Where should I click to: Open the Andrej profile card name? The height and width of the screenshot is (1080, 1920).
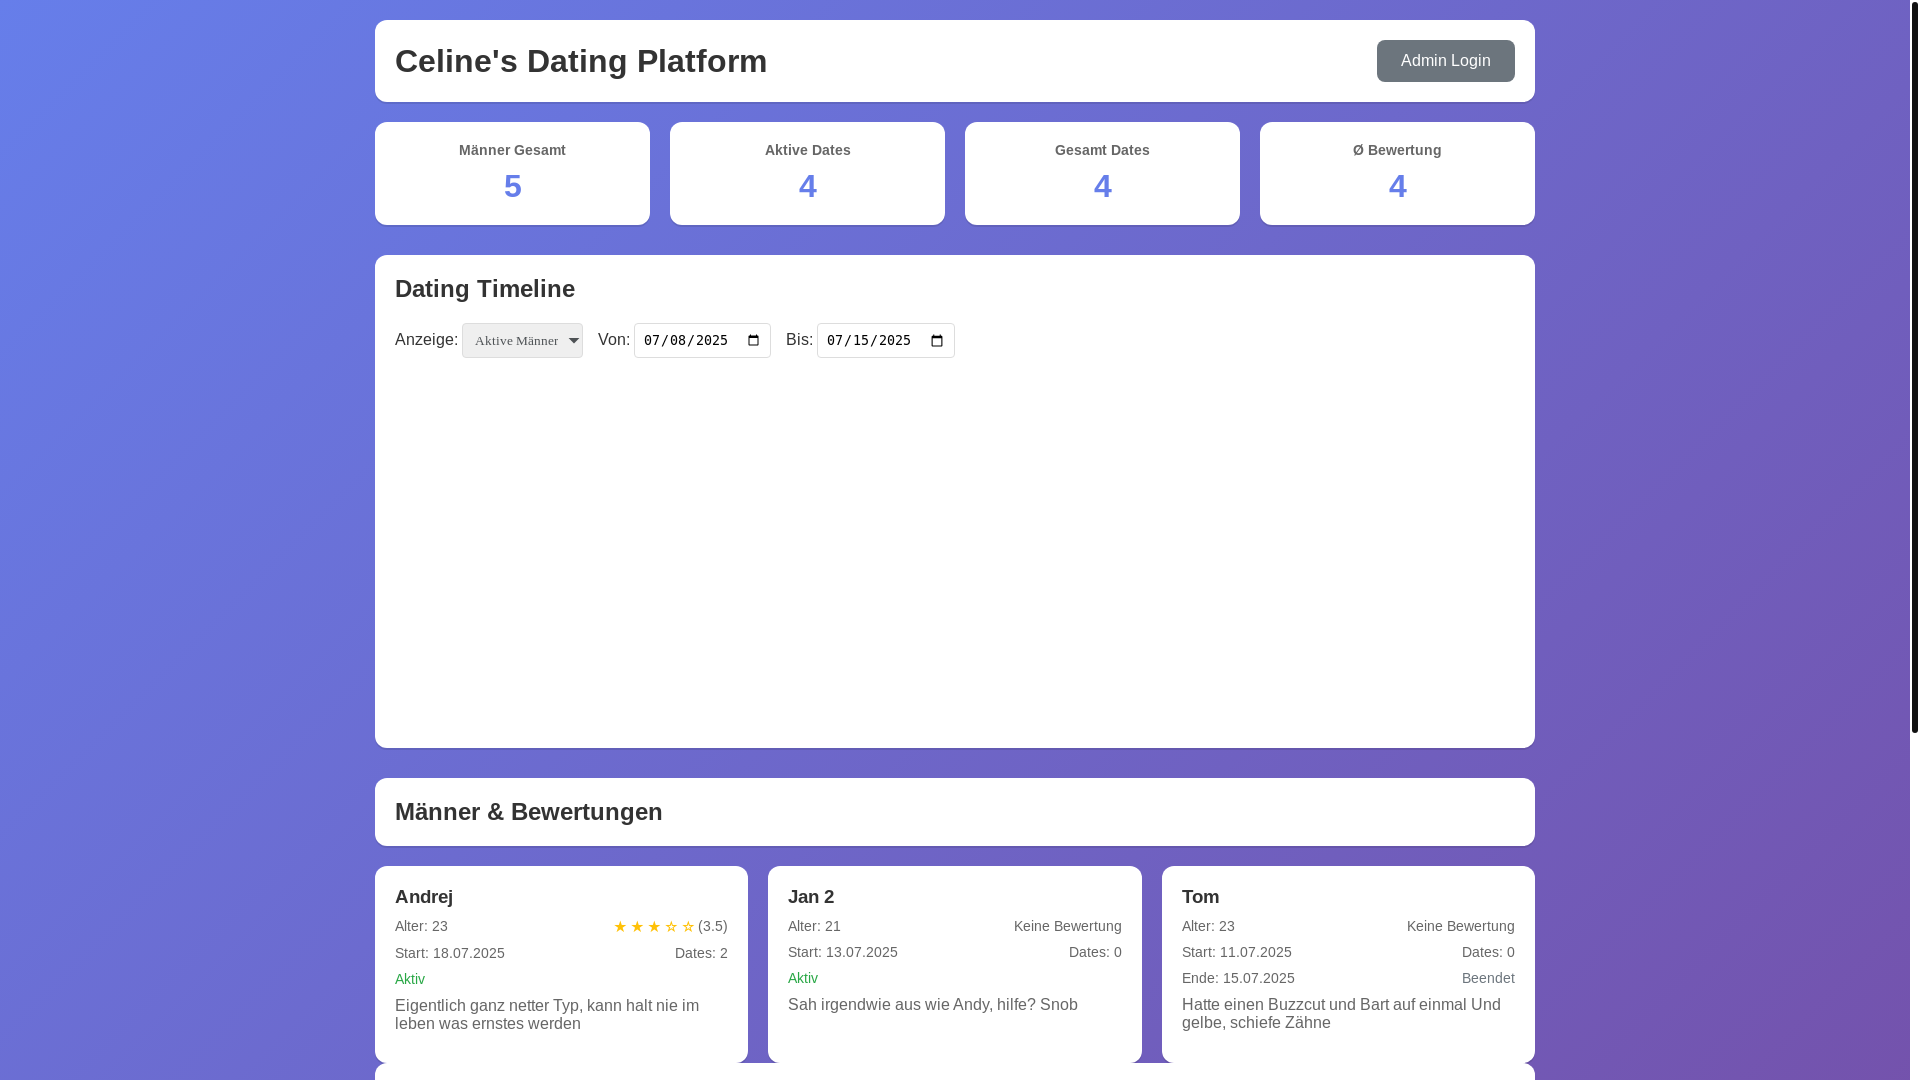(x=424, y=897)
